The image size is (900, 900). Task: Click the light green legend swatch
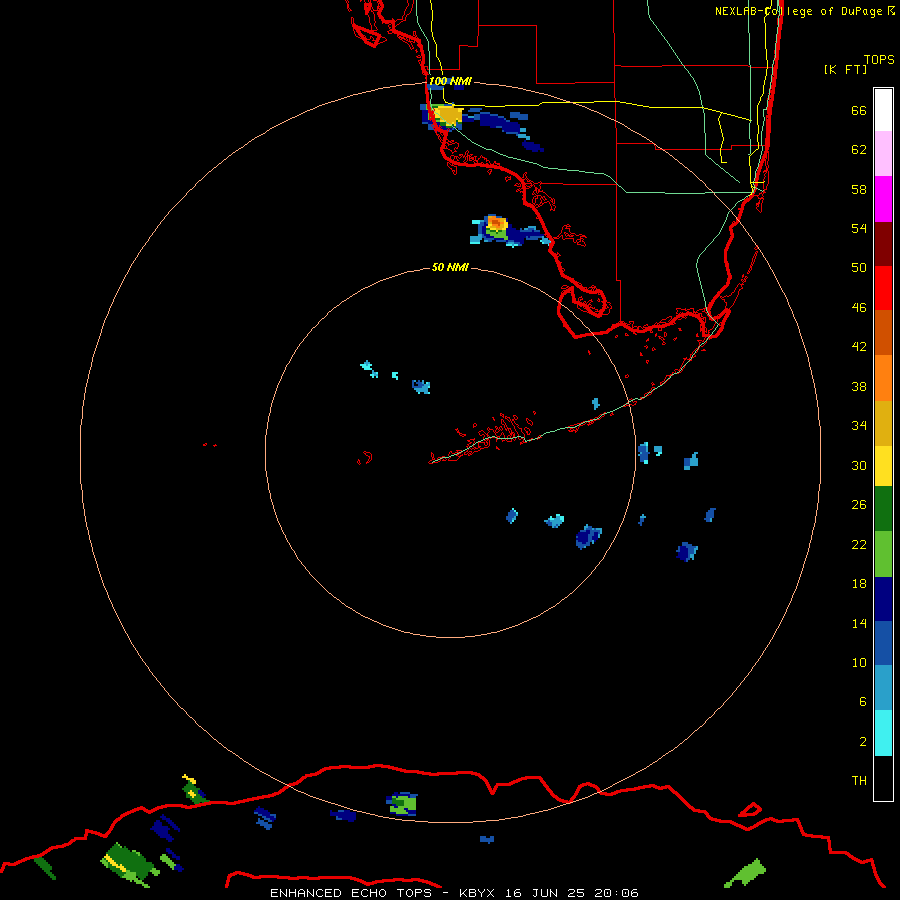coord(883,554)
